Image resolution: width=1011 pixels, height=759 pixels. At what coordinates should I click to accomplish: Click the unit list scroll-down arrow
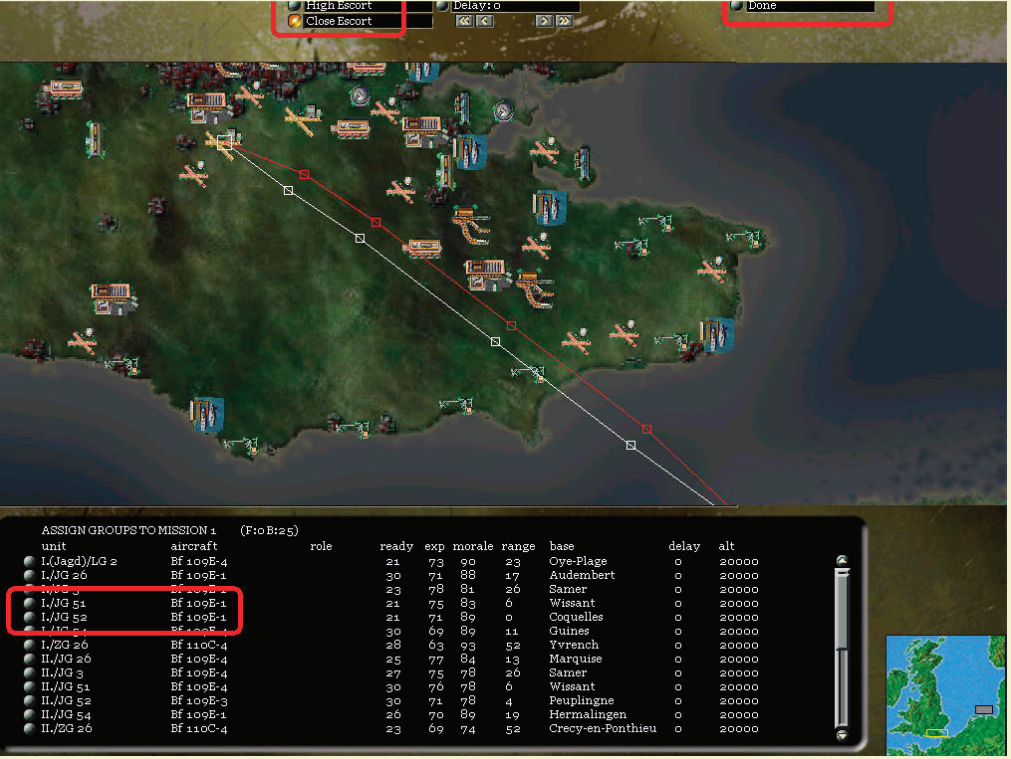click(841, 734)
